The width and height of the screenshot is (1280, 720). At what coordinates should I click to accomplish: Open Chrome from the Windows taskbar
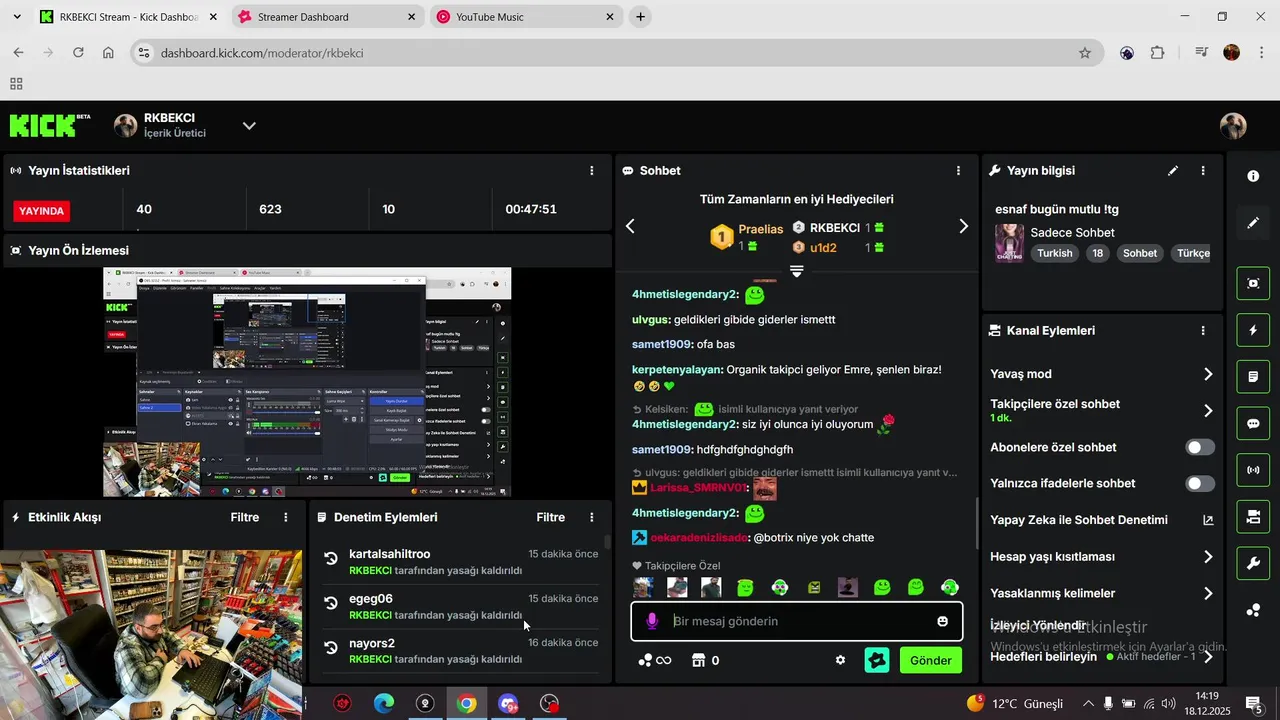pos(466,704)
